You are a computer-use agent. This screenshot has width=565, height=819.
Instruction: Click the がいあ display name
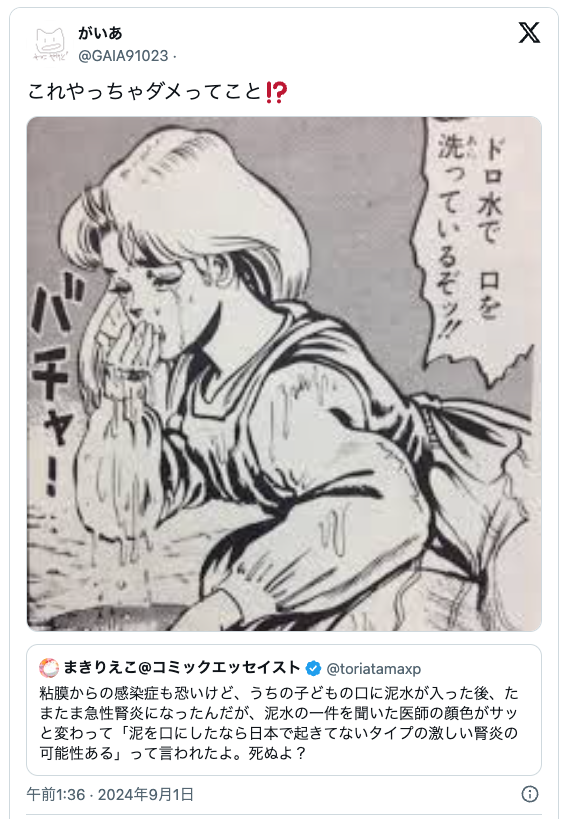tap(100, 33)
